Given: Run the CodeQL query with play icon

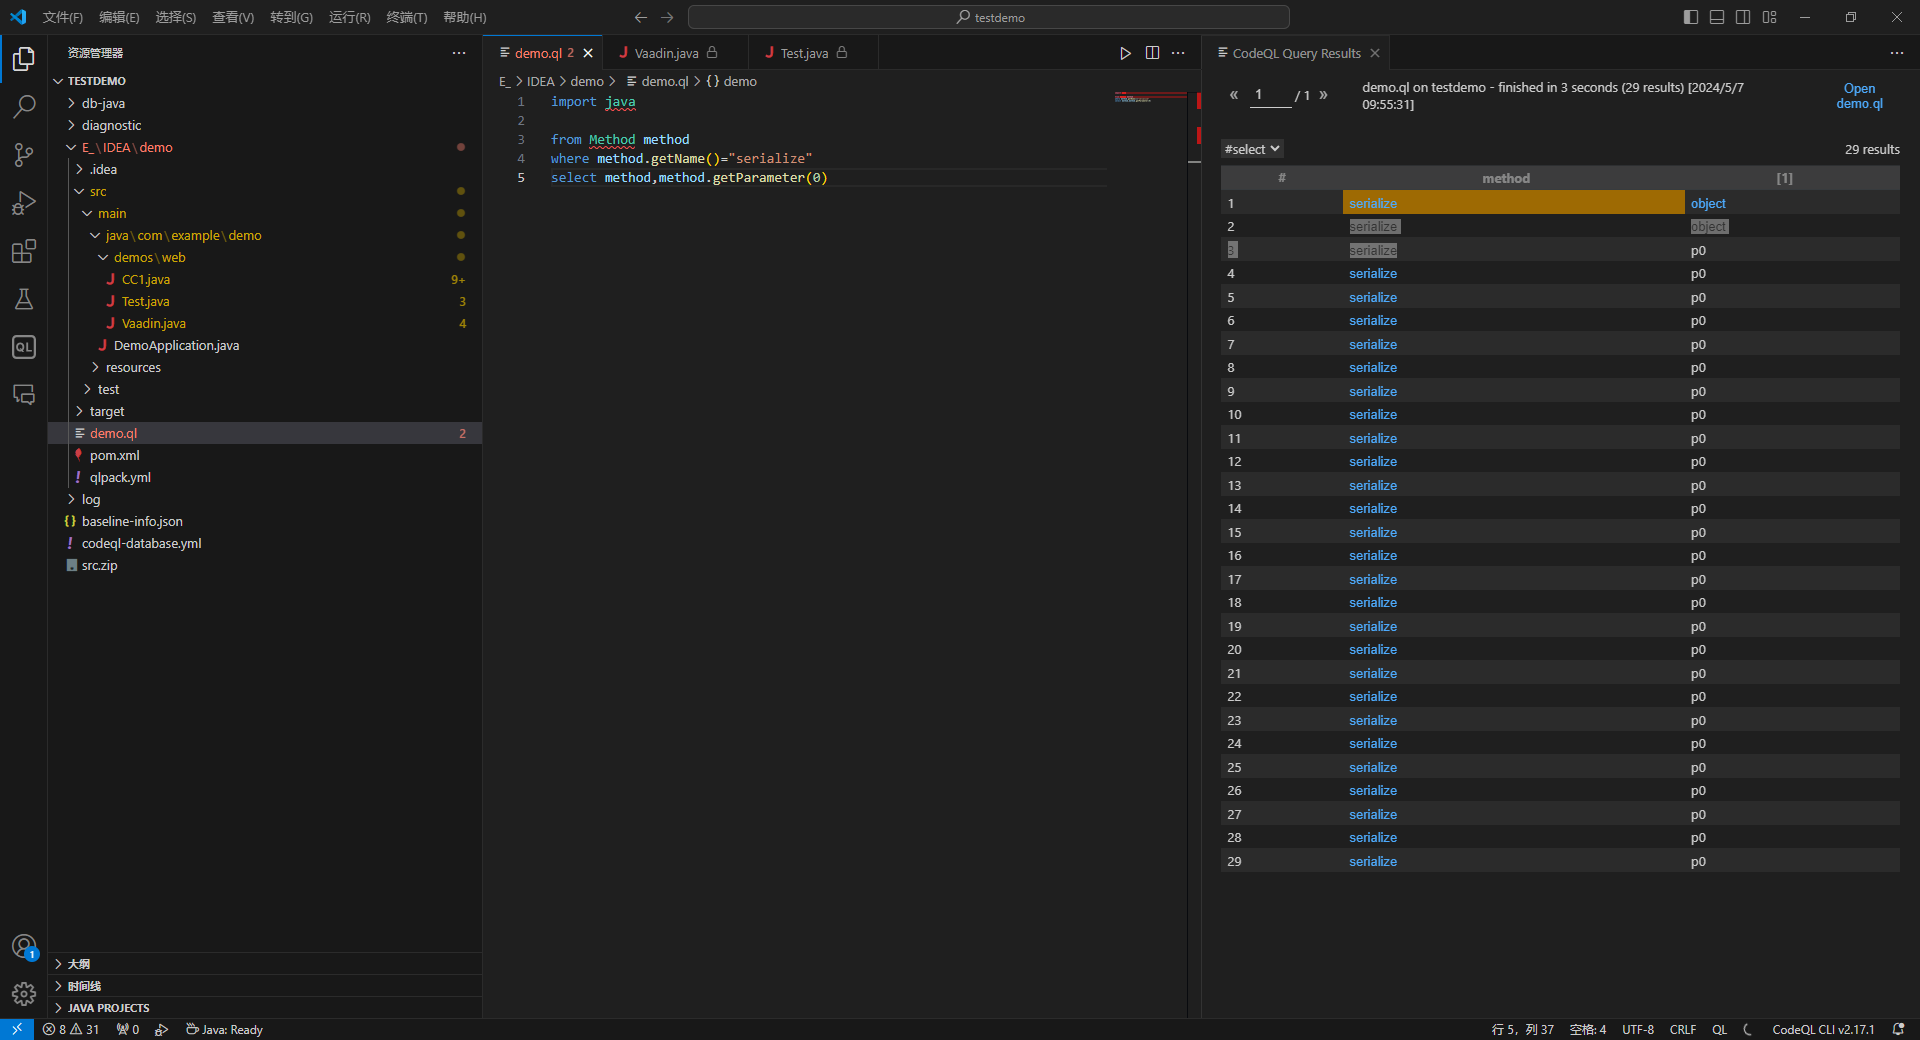Looking at the screenshot, I should coord(1125,53).
